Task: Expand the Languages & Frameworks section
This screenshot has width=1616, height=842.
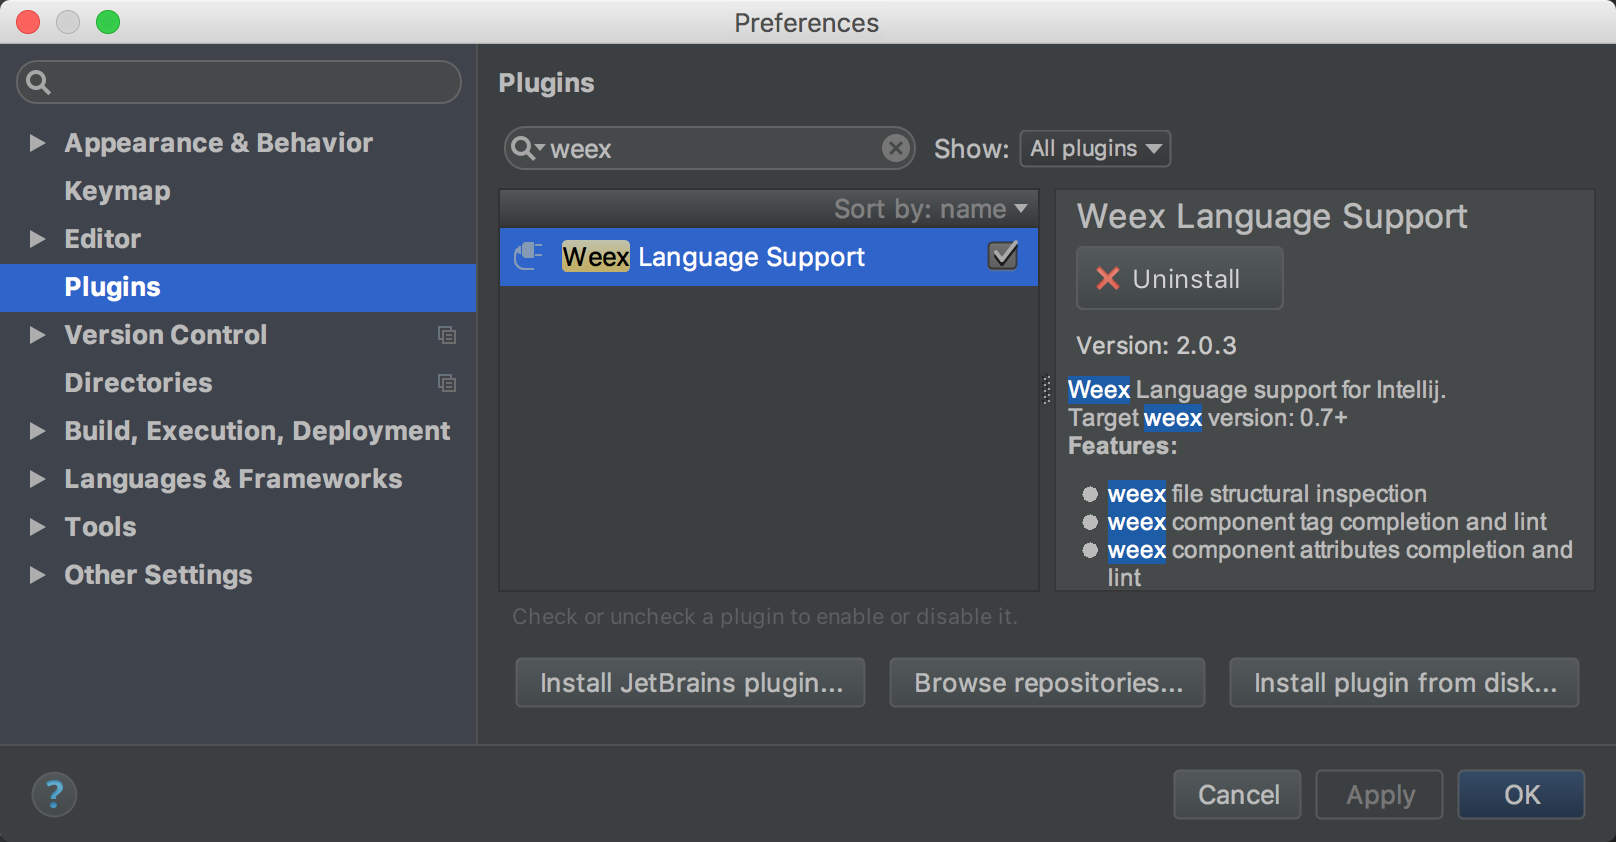Action: click(37, 479)
